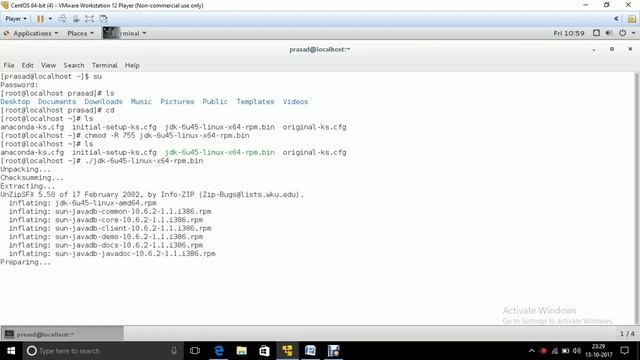
Task: Open File Explorer from taskbar
Action: pos(242,351)
